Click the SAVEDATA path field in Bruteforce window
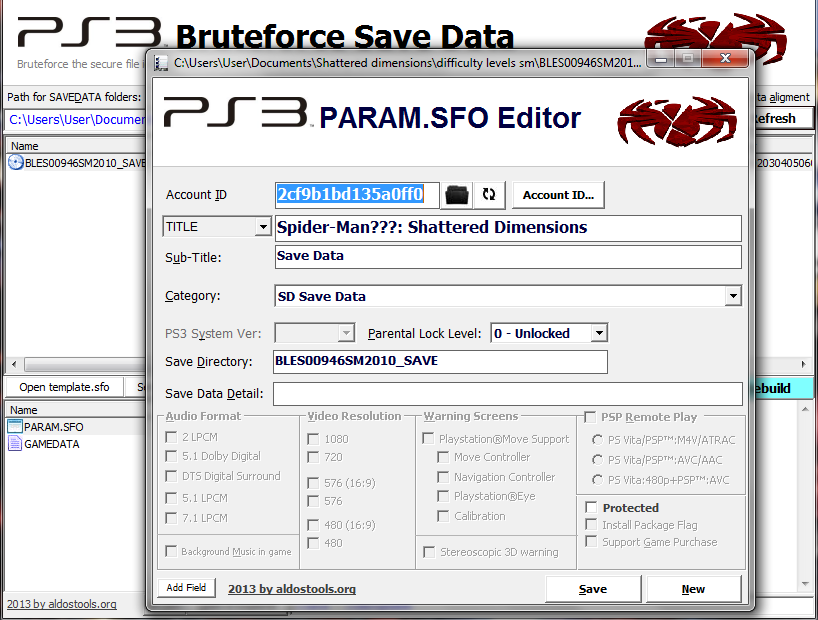The image size is (818, 620). pos(76,120)
